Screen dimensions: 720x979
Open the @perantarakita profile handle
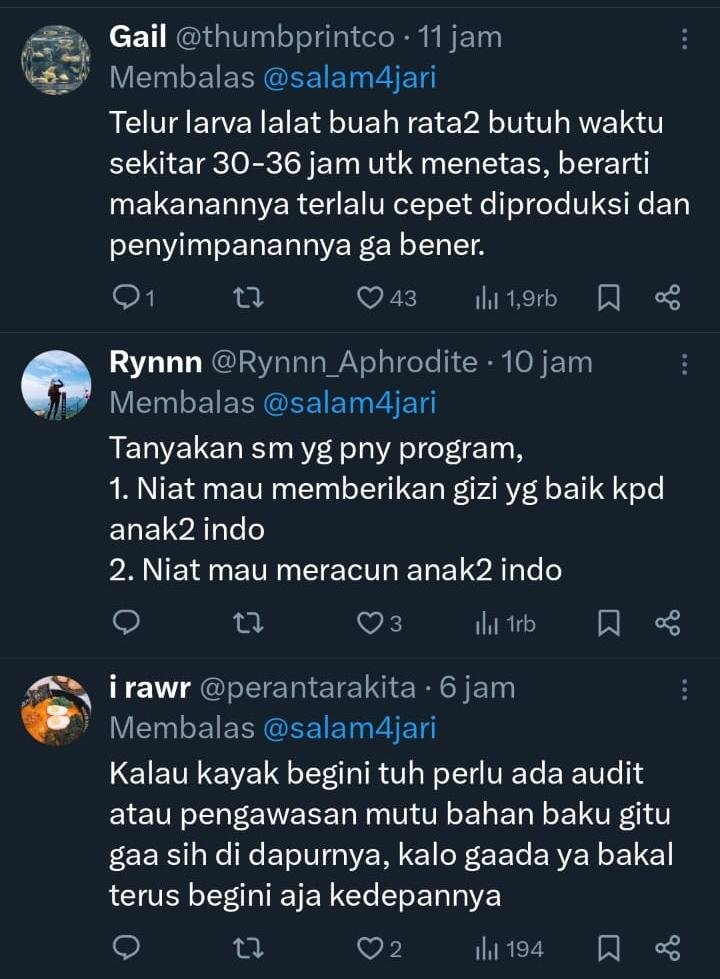[308, 688]
